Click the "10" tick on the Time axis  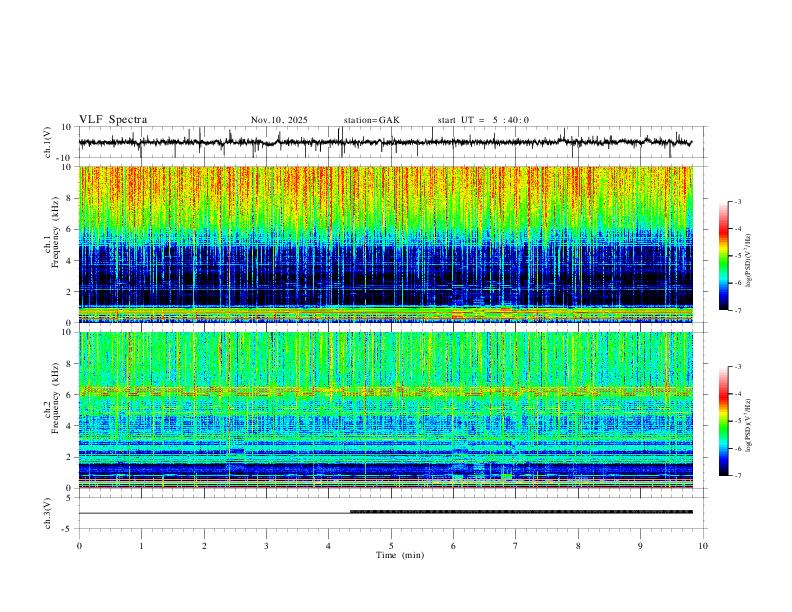click(x=703, y=546)
